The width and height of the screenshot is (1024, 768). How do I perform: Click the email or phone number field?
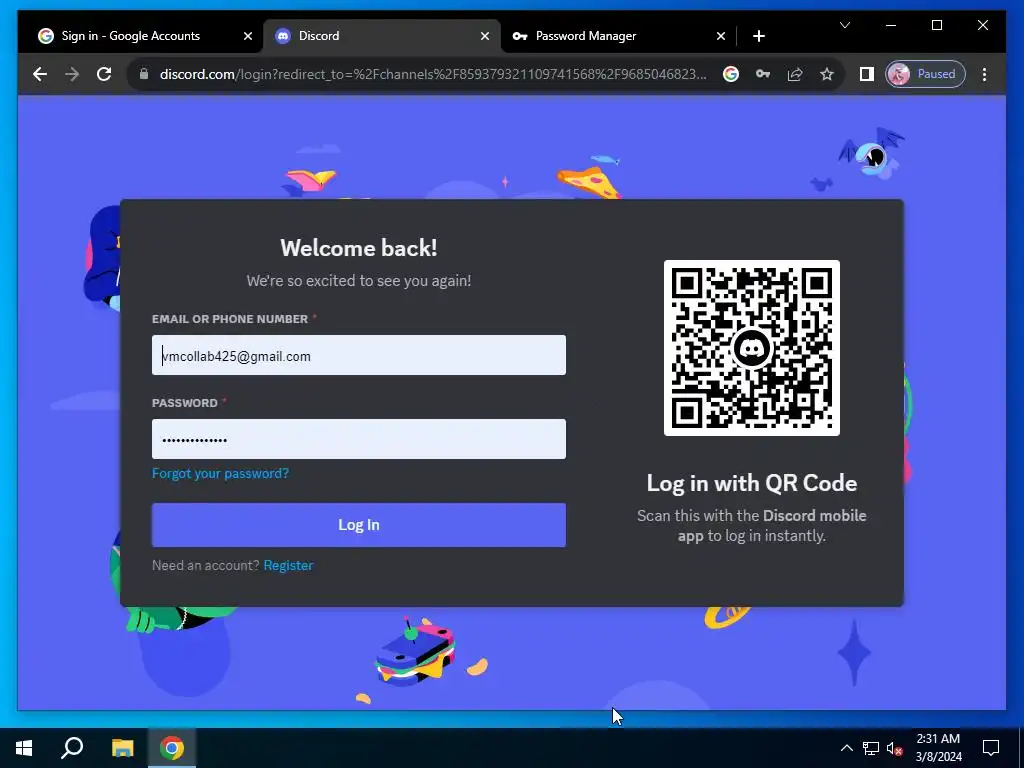point(359,355)
